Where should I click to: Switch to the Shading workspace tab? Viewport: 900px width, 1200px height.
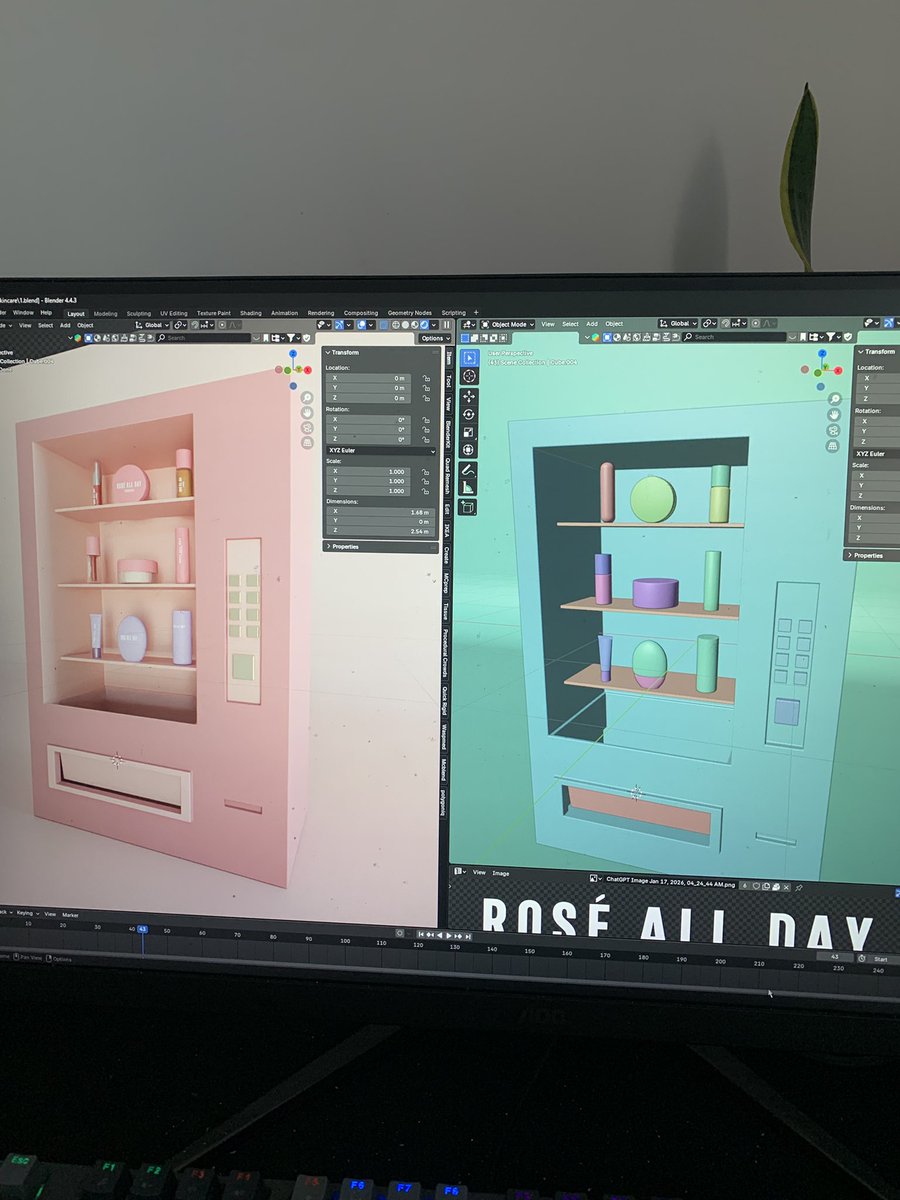[250, 313]
